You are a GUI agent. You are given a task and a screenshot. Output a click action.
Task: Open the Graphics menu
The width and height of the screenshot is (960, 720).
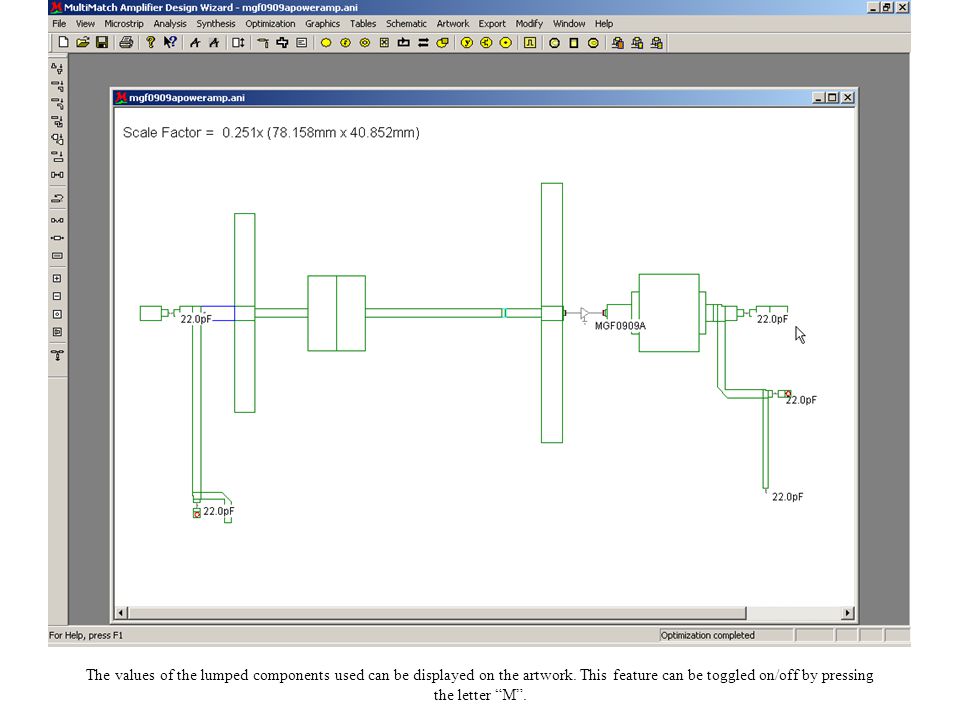point(322,23)
